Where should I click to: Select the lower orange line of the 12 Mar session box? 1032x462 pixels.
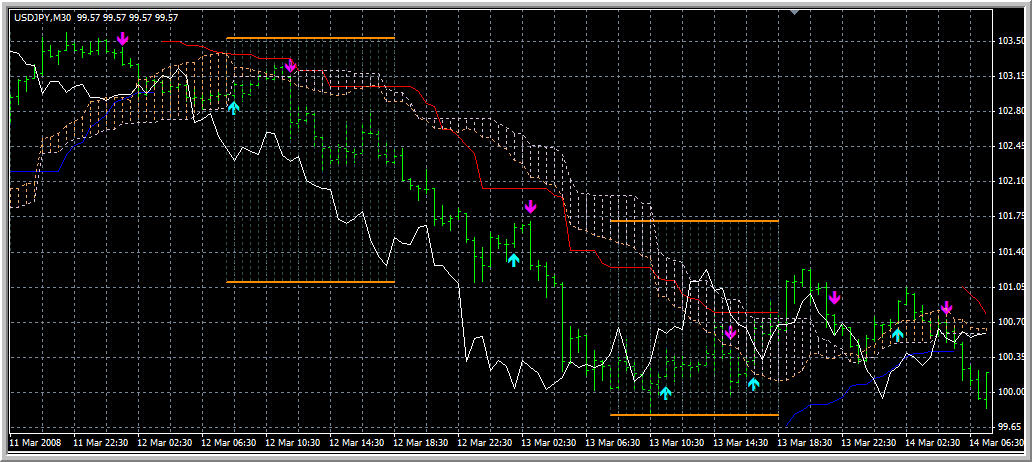[310, 282]
